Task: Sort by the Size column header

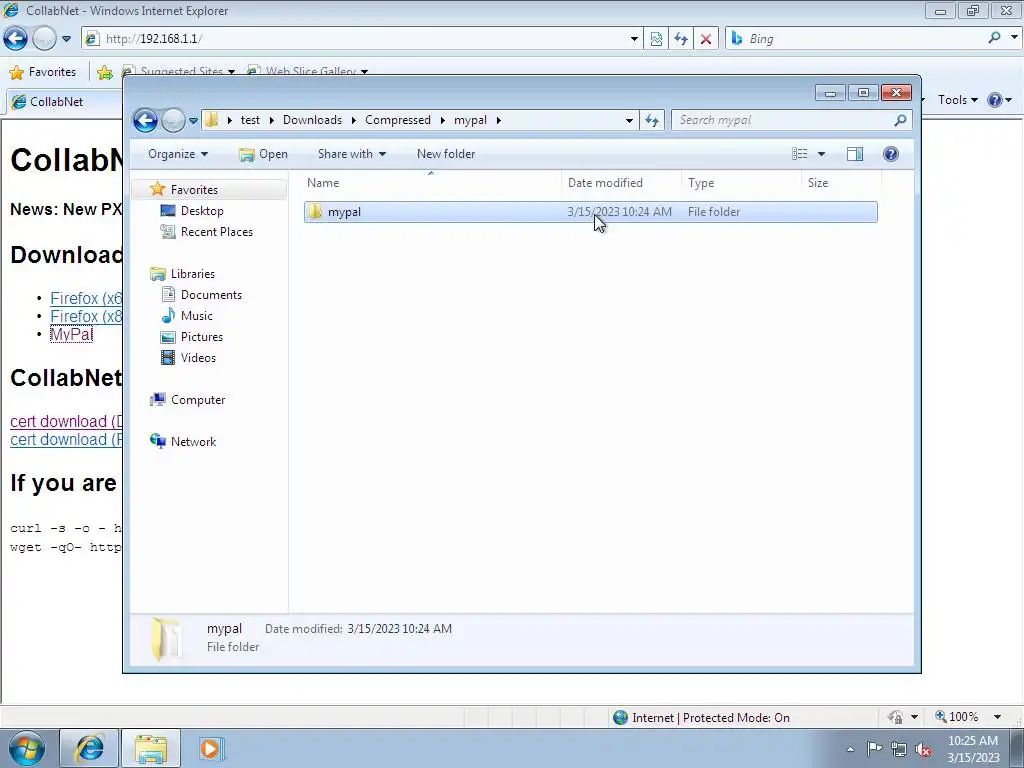Action: tap(840, 183)
